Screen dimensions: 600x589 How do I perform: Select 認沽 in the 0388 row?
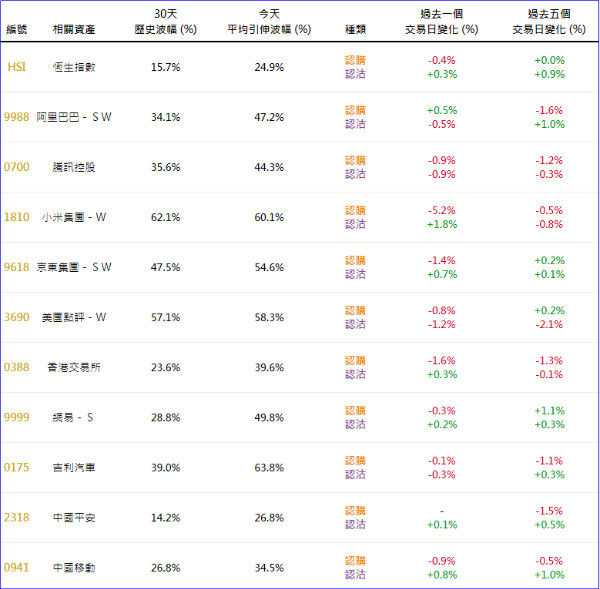(355, 374)
